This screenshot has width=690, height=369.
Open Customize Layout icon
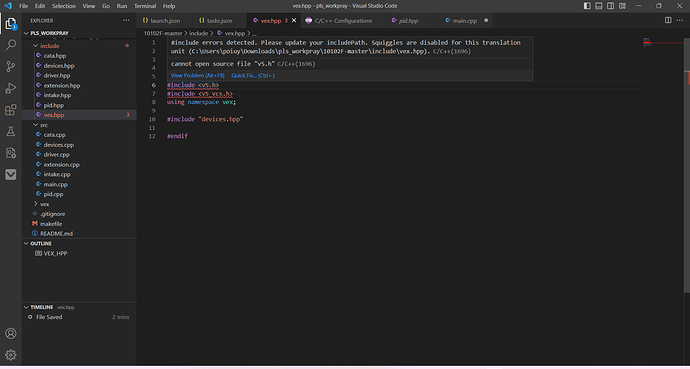point(623,6)
